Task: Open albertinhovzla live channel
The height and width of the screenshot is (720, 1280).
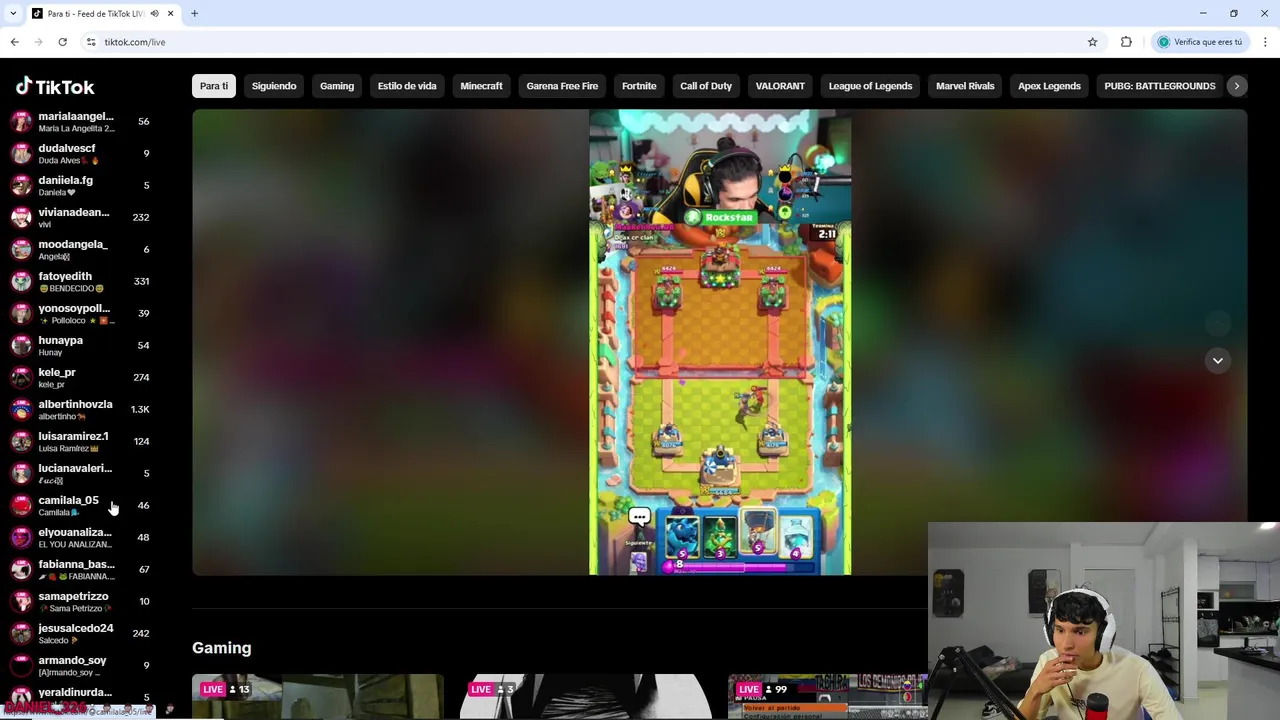Action: point(80,410)
